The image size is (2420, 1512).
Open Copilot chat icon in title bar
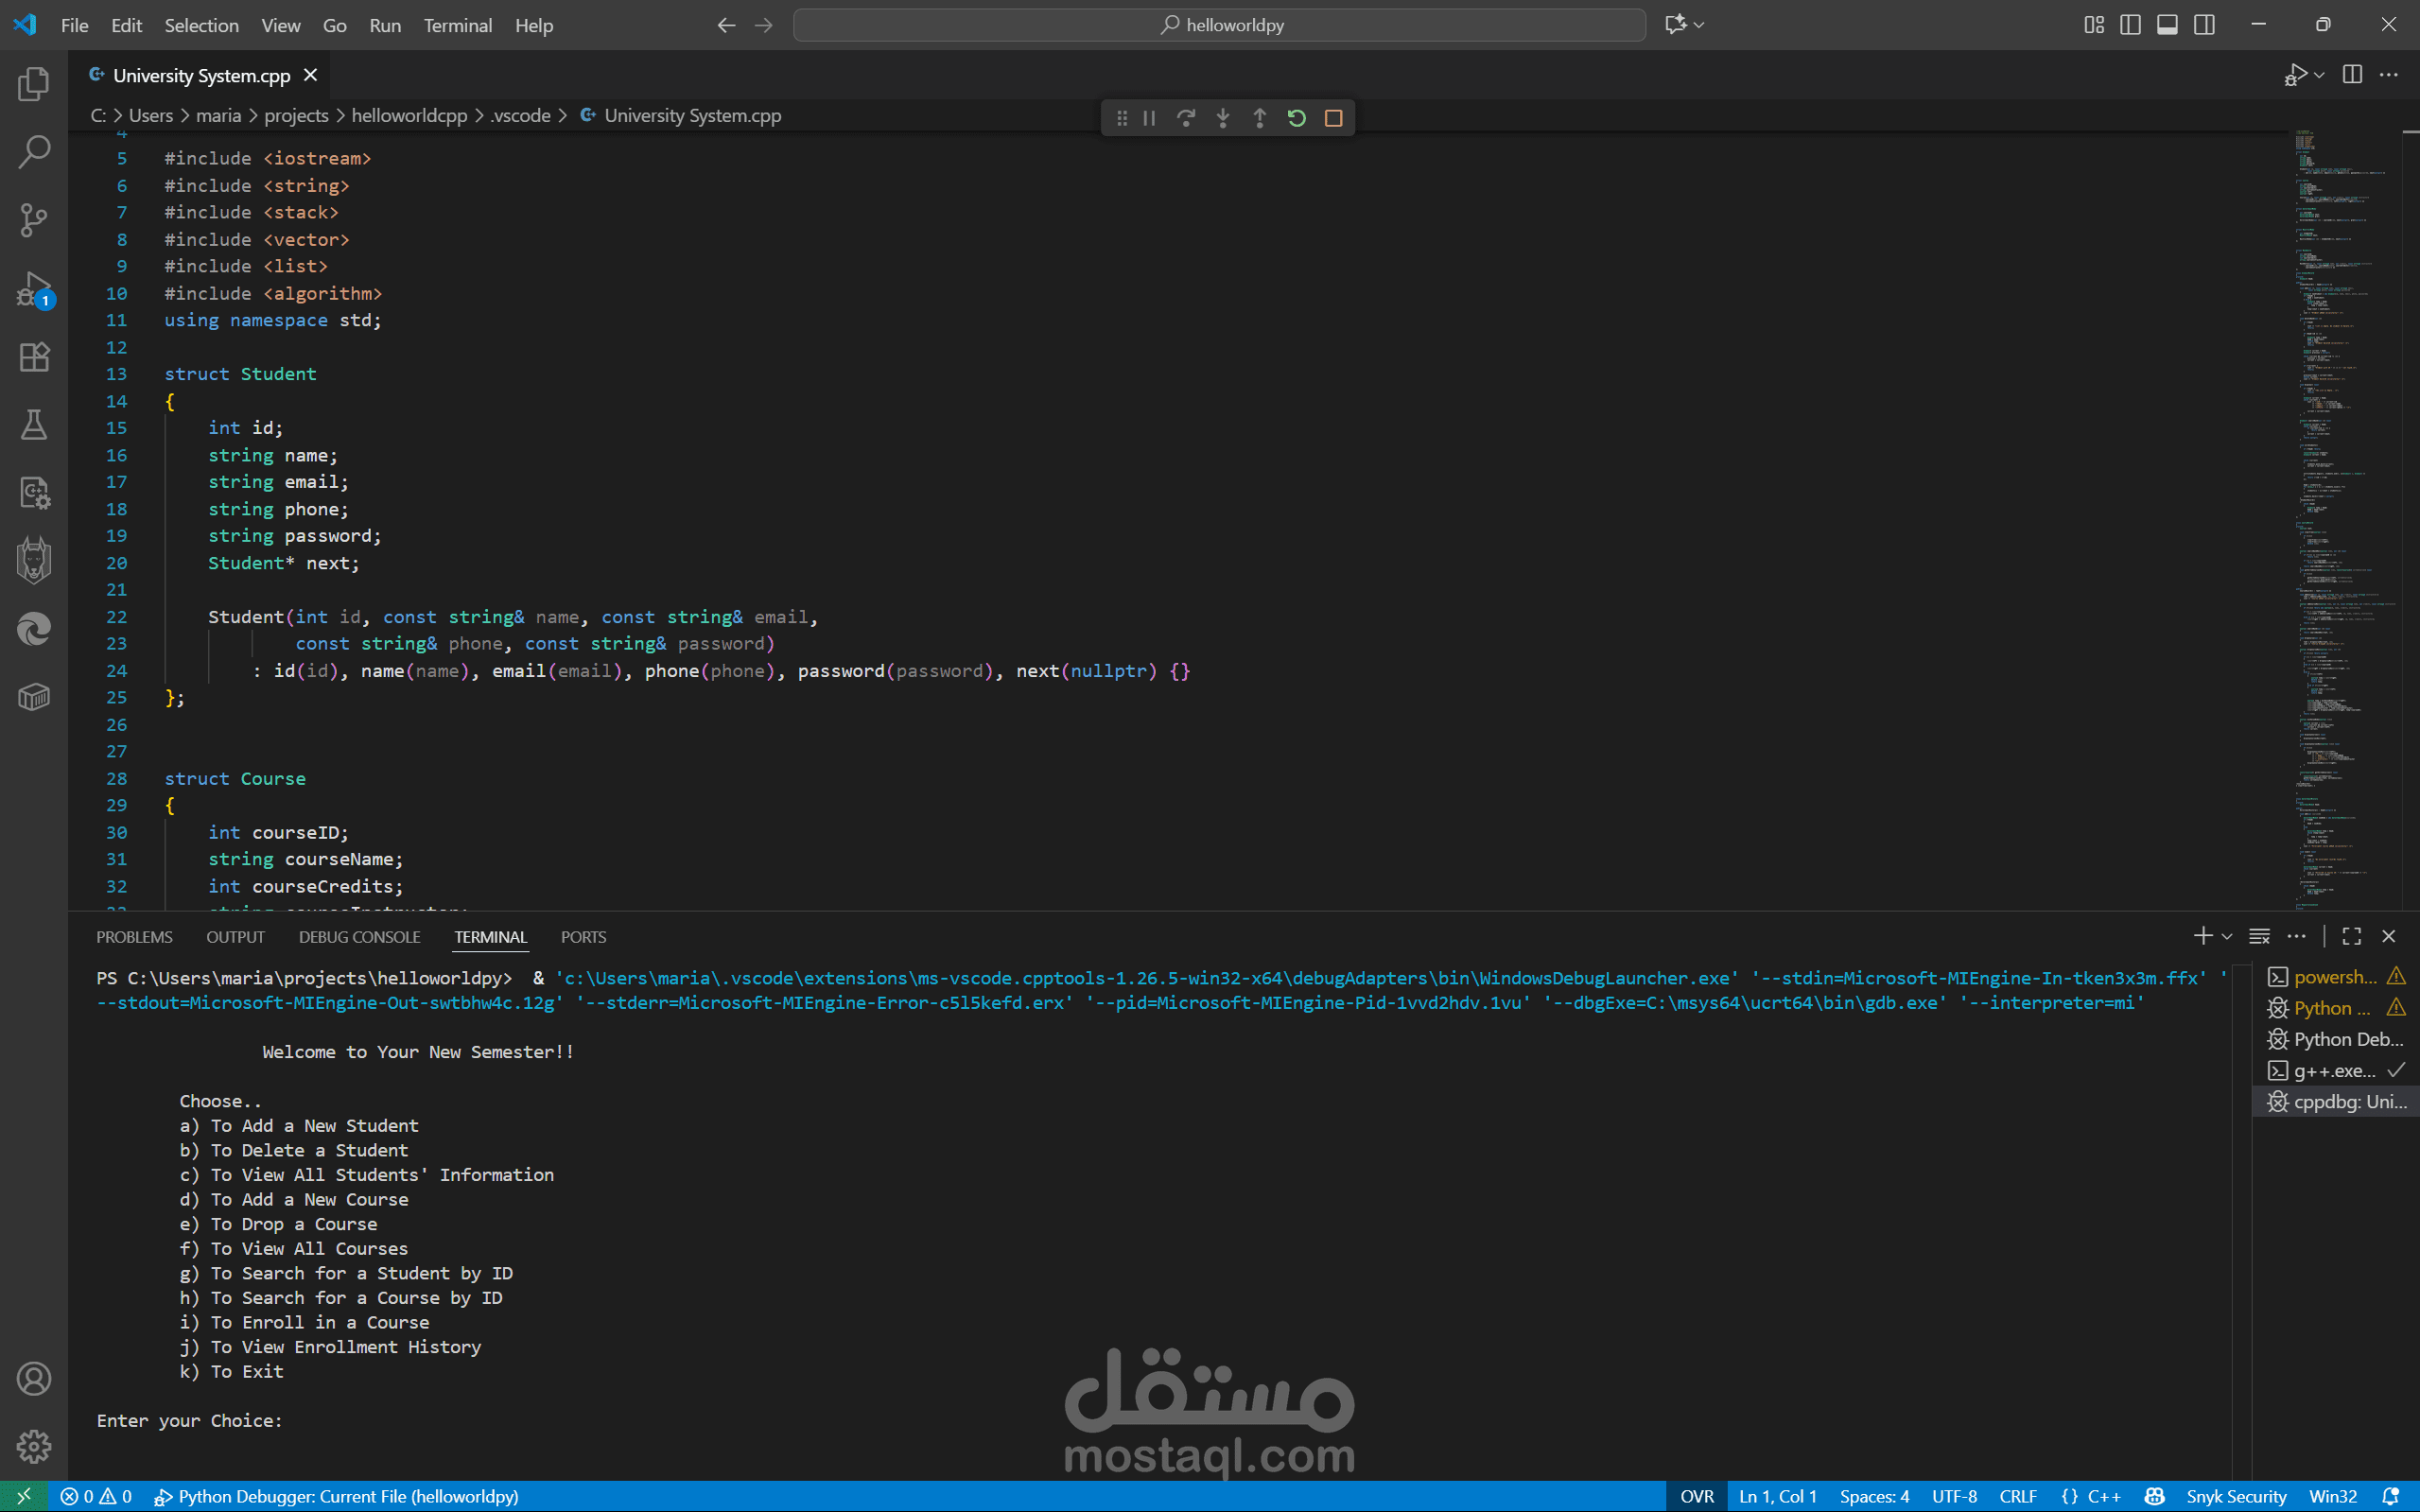pos(1676,25)
